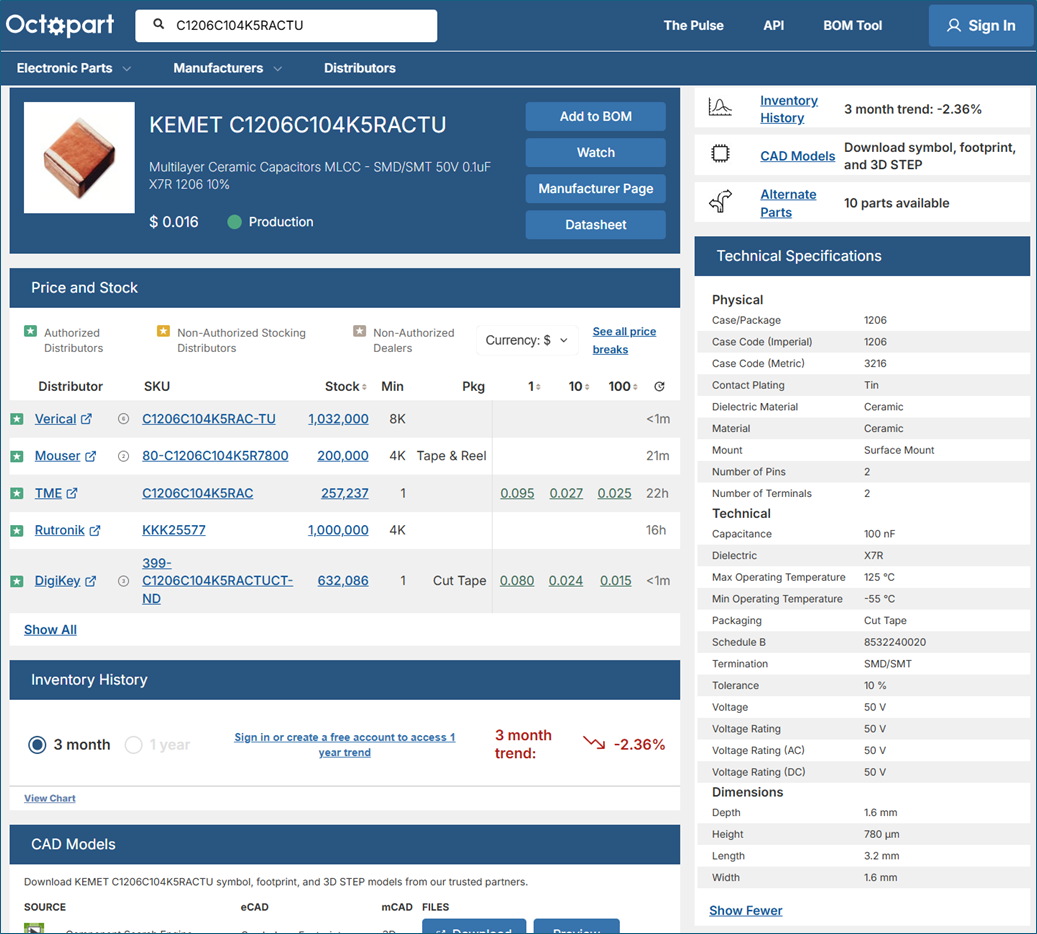The height and width of the screenshot is (934, 1037).
Task: Open The Pulse in top navigation
Action: [694, 26]
